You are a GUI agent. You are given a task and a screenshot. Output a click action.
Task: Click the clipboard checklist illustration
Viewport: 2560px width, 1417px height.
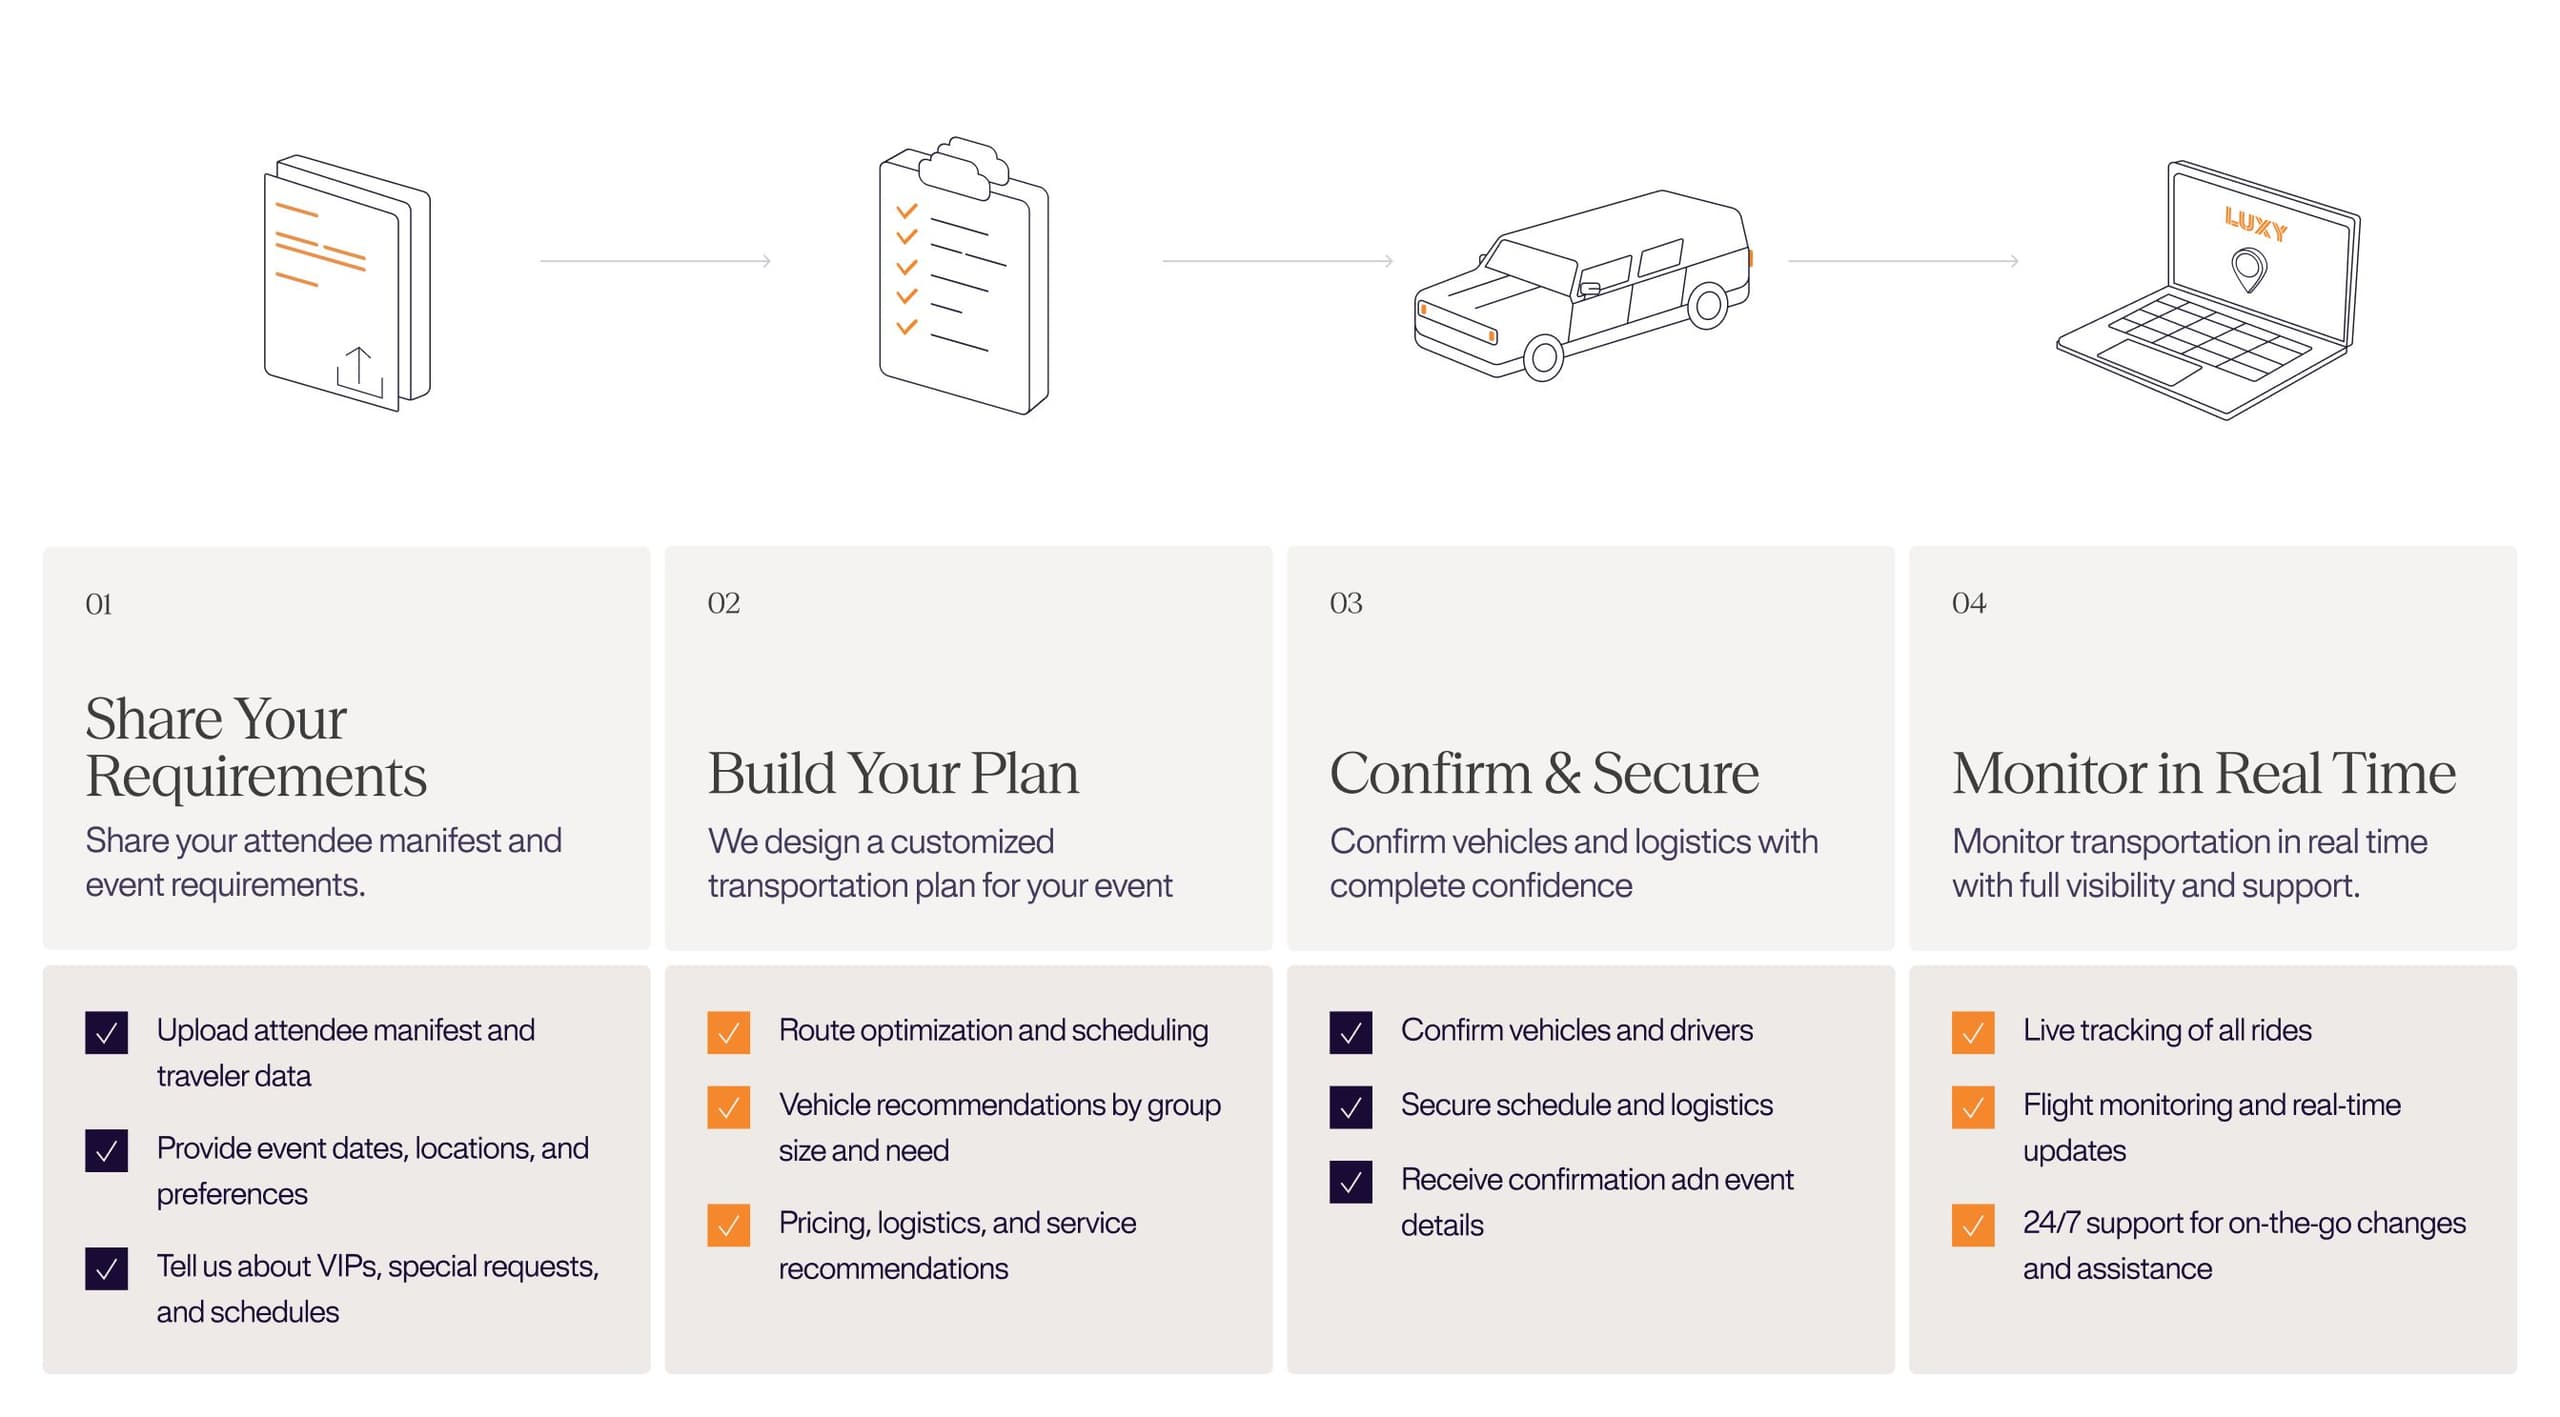click(x=964, y=276)
